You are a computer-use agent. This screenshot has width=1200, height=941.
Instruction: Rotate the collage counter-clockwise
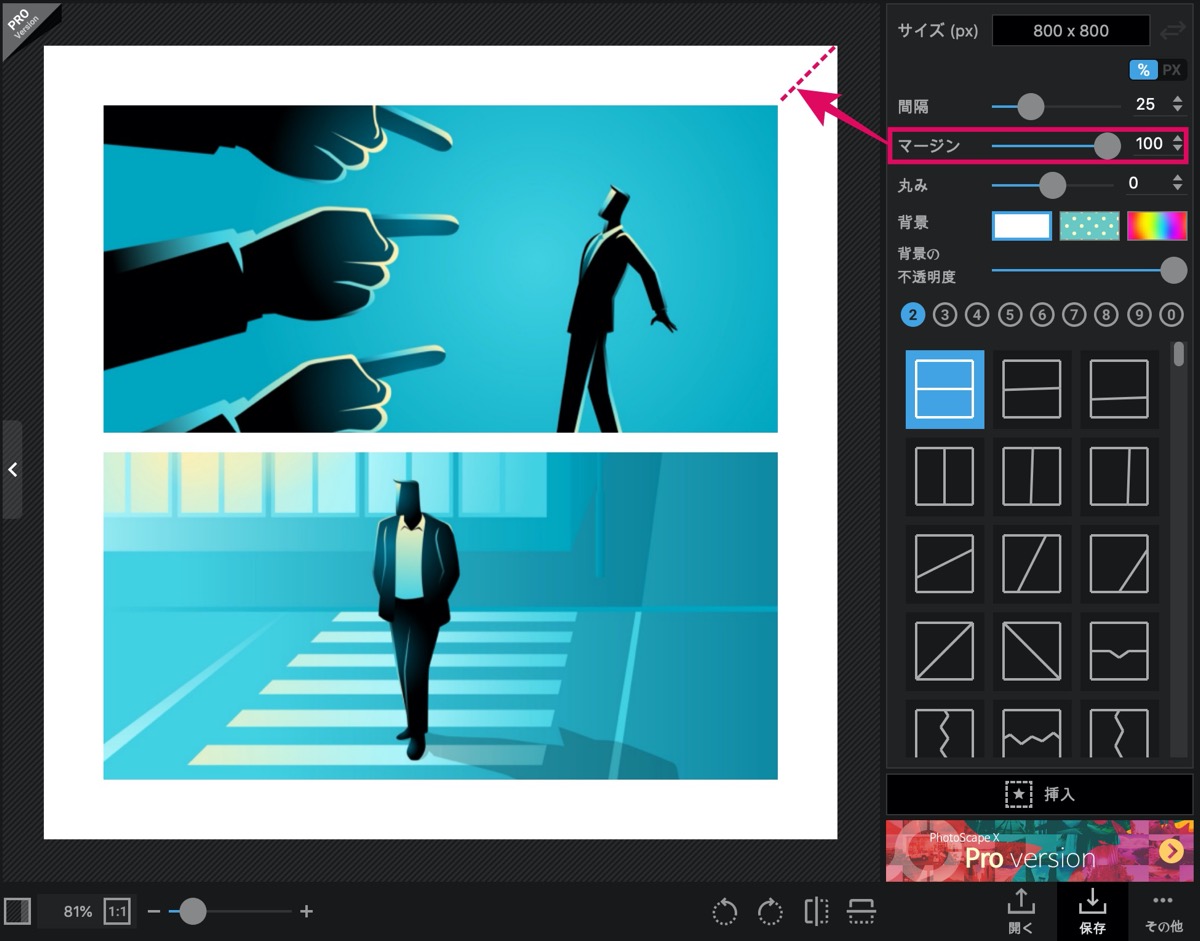click(x=725, y=911)
